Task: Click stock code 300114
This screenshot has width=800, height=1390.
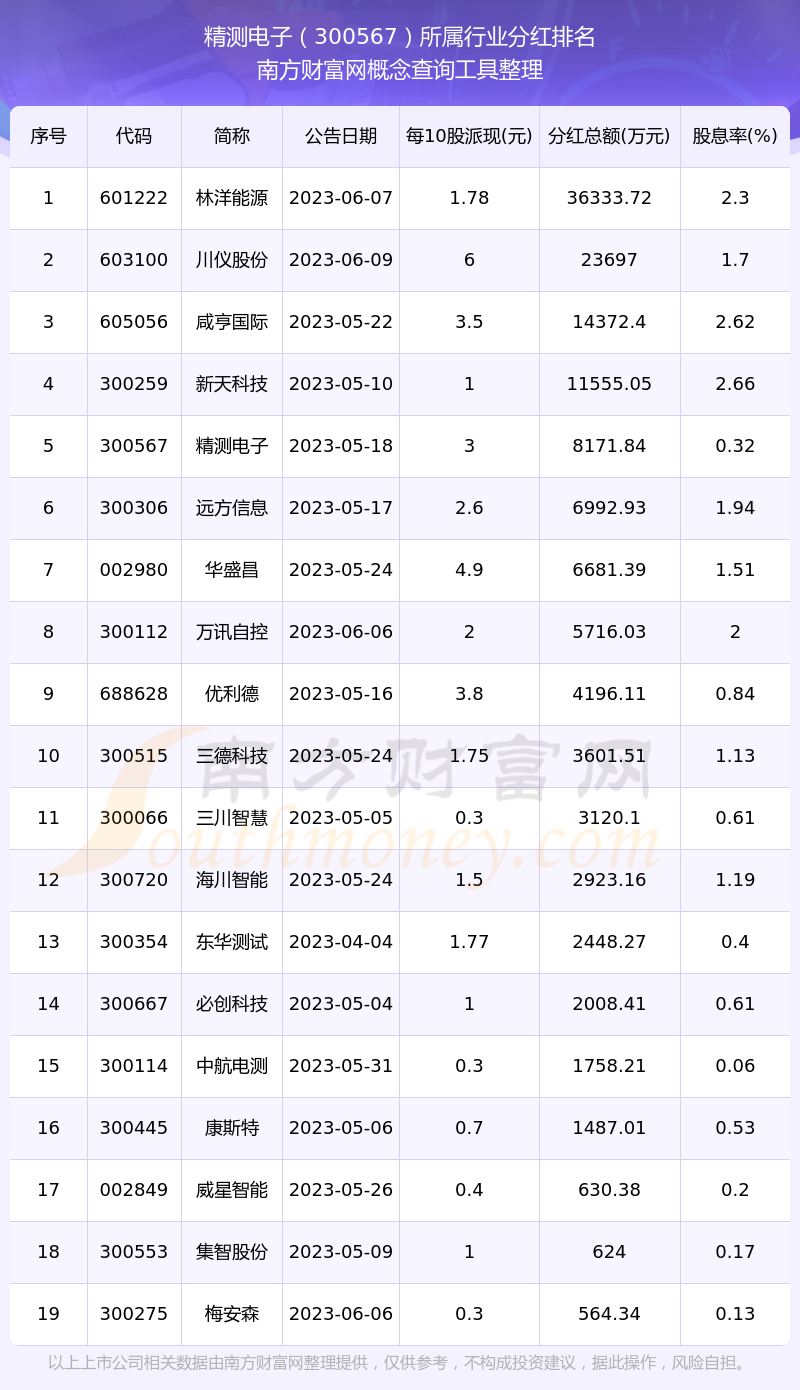Action: pos(134,1066)
